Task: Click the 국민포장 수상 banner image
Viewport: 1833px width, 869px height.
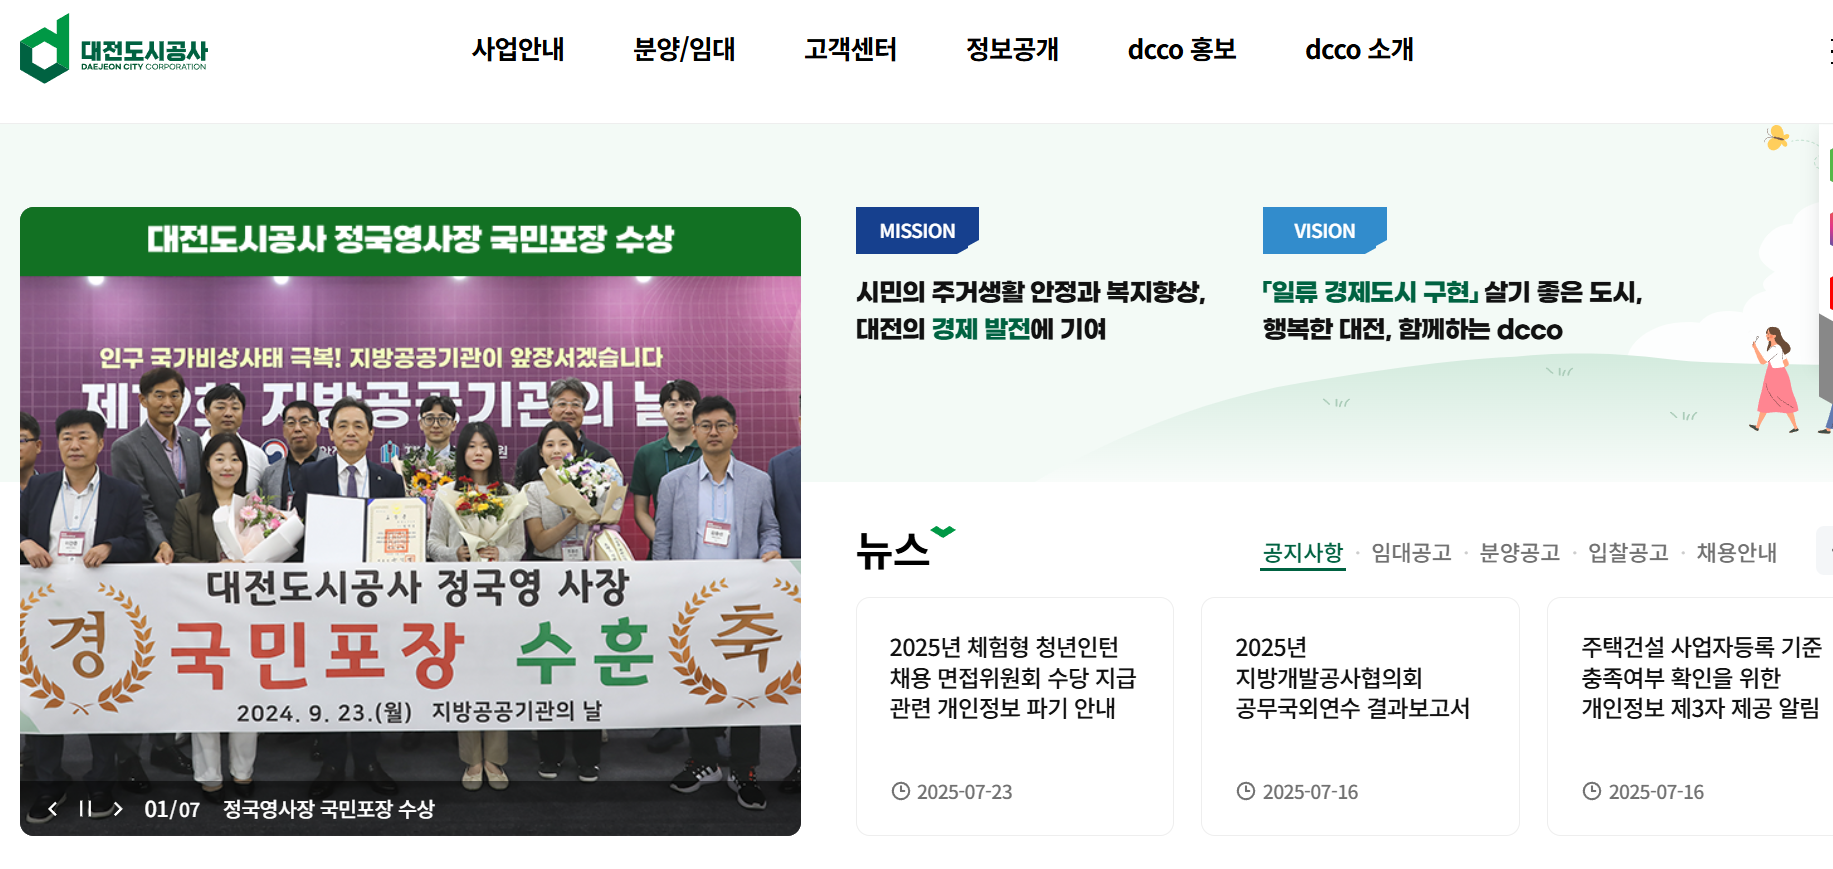Action: click(x=410, y=521)
